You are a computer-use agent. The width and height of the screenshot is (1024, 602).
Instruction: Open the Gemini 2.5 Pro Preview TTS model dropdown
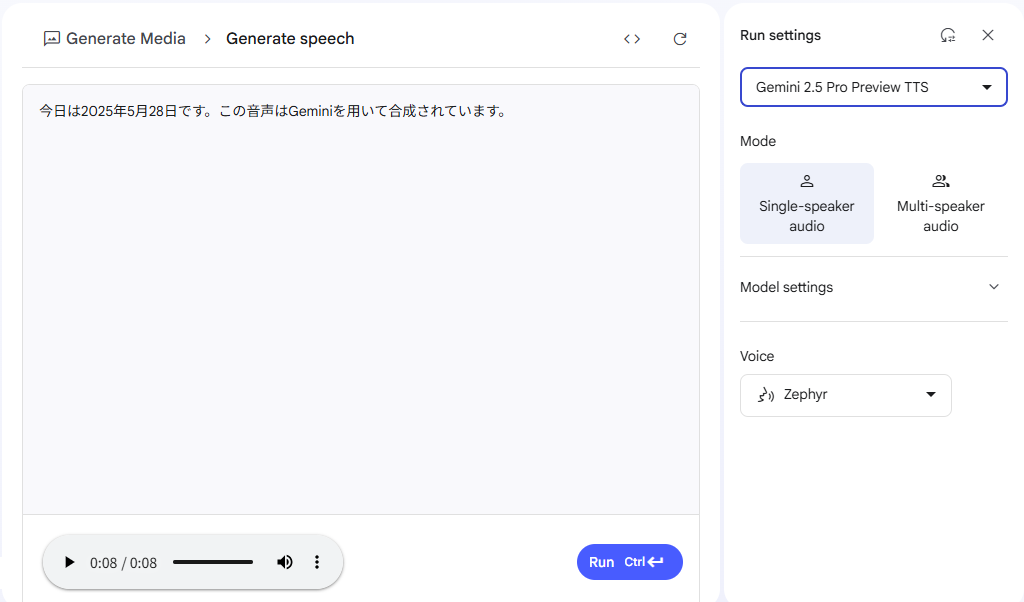[x=873, y=87]
